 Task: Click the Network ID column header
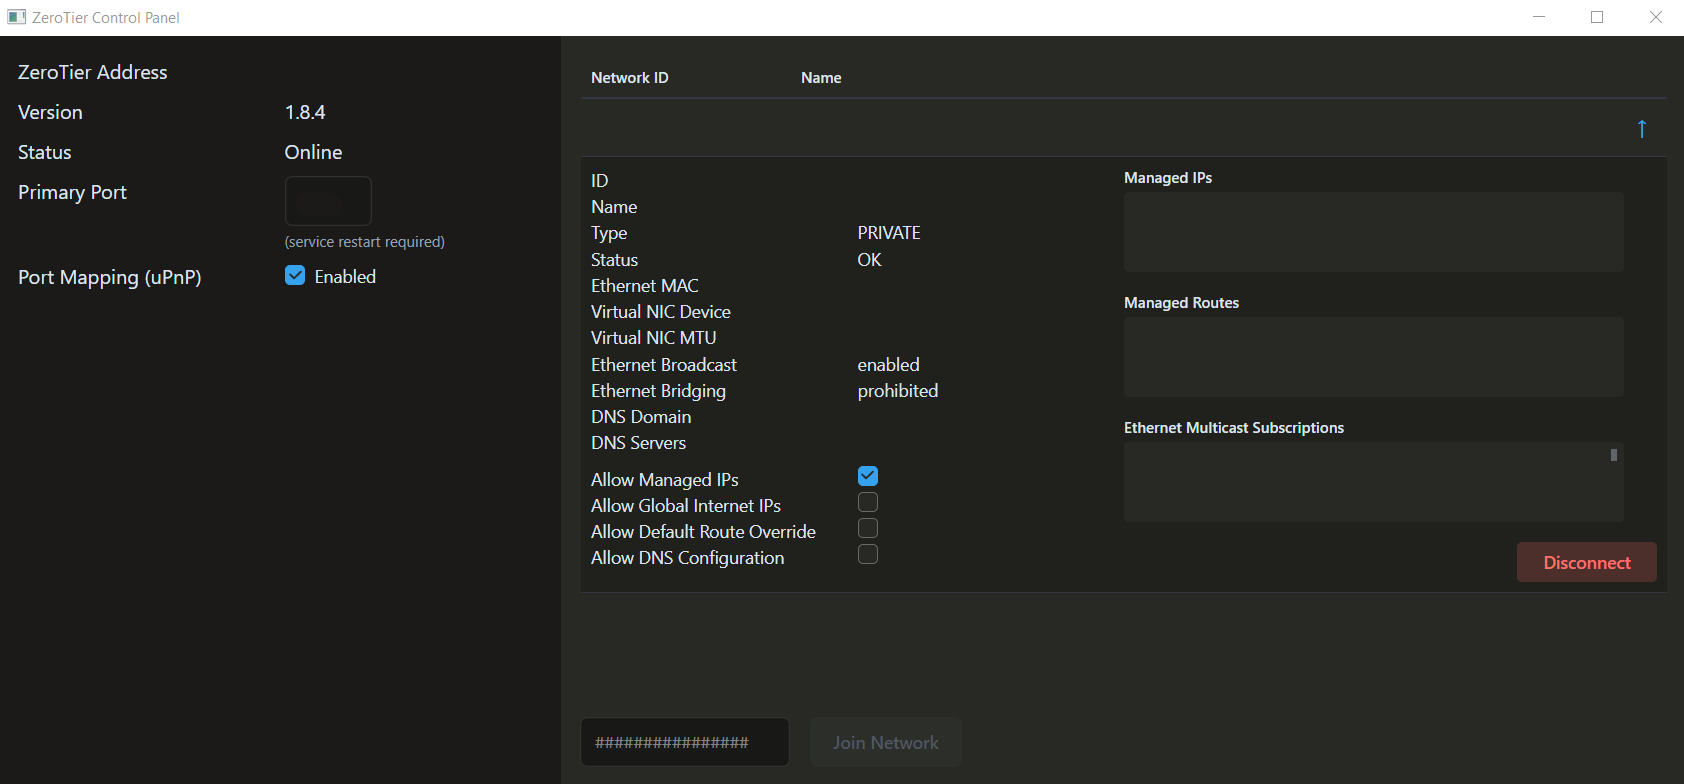(629, 78)
